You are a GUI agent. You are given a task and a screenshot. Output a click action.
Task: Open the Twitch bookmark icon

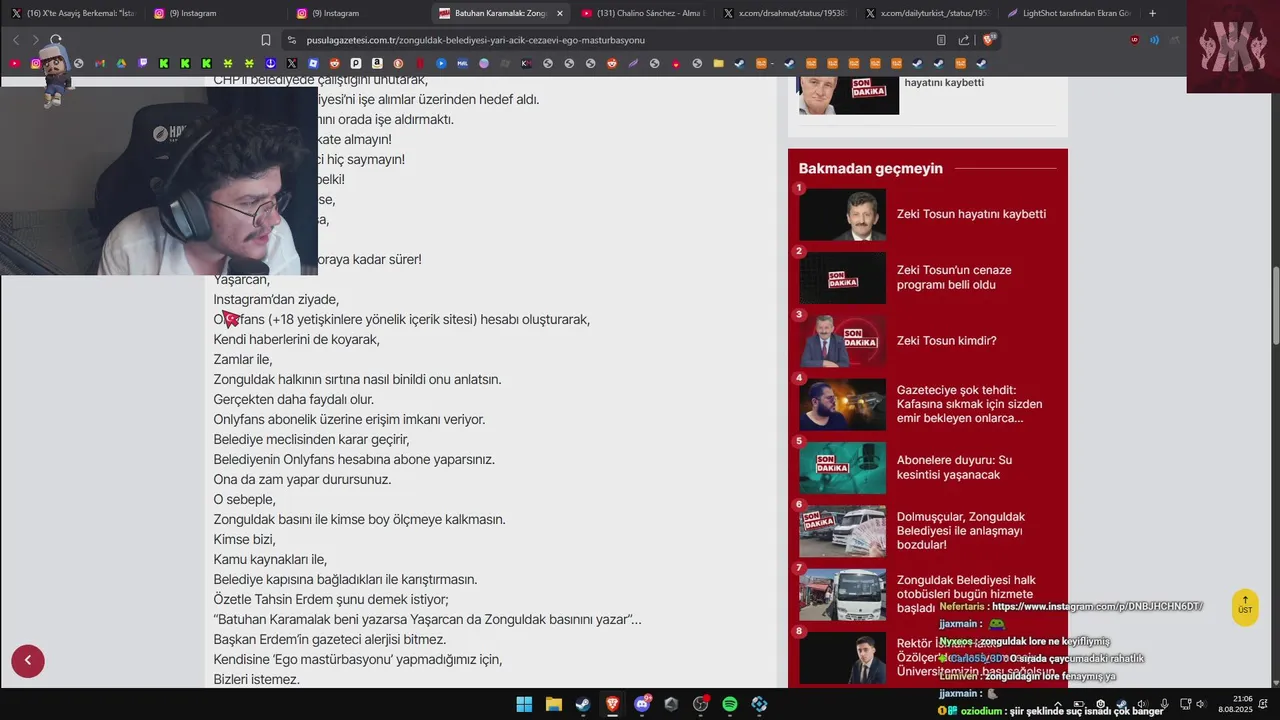[143, 63]
